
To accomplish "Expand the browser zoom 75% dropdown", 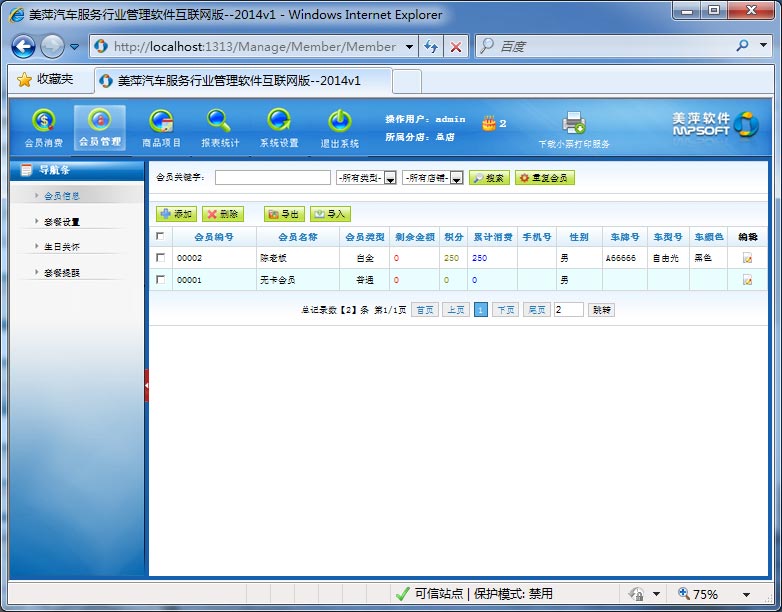I will click(x=746, y=594).
